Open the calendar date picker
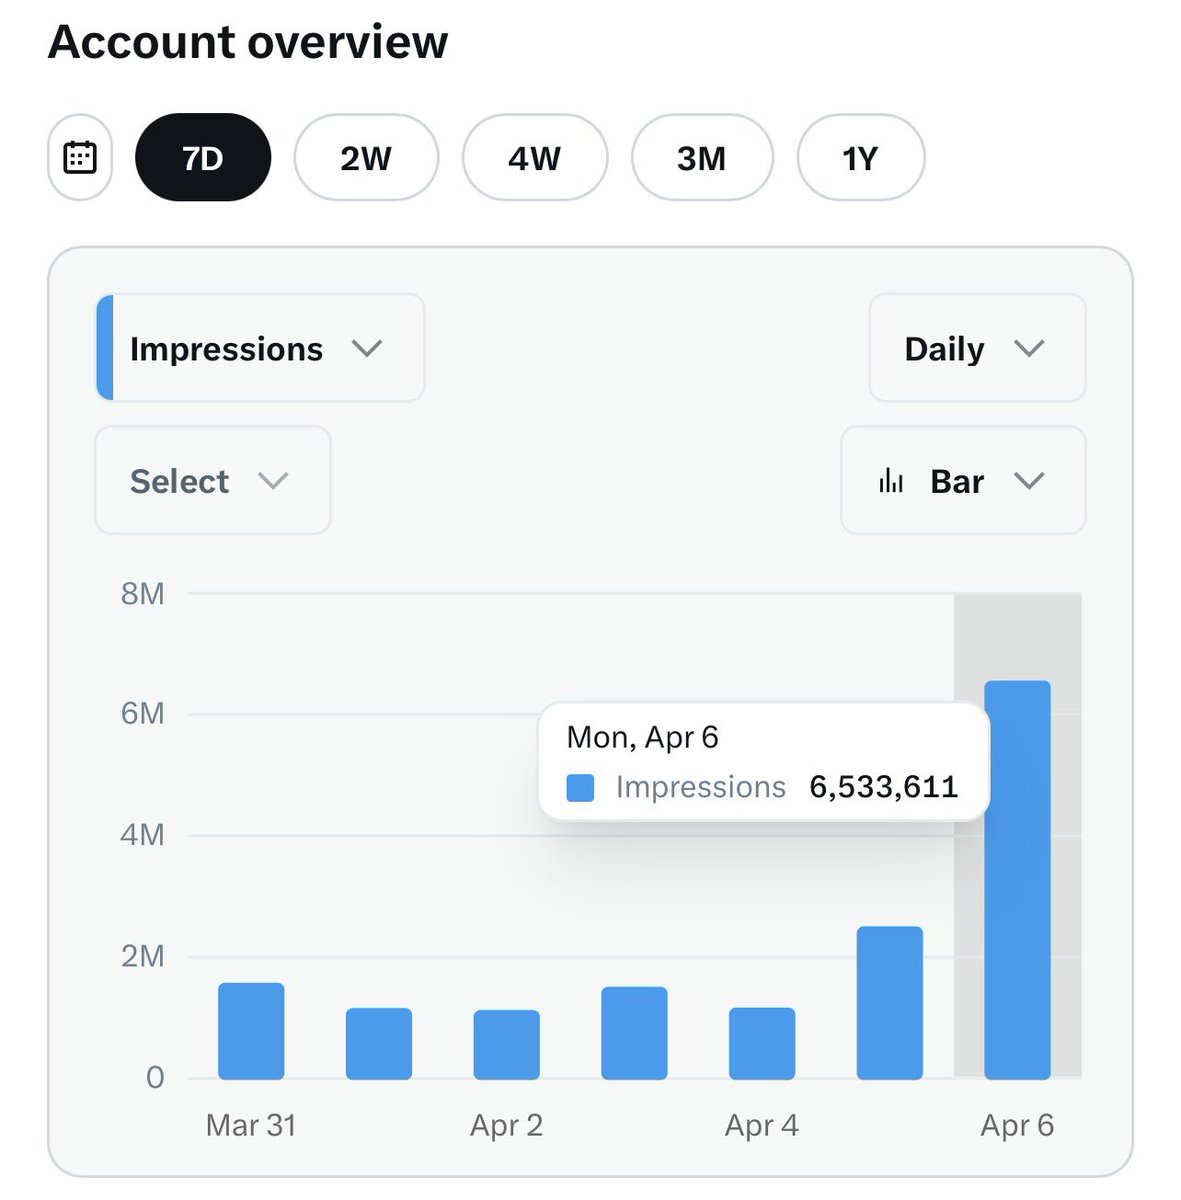Screen dimensions: 1181x1200 pyautogui.click(x=80, y=158)
